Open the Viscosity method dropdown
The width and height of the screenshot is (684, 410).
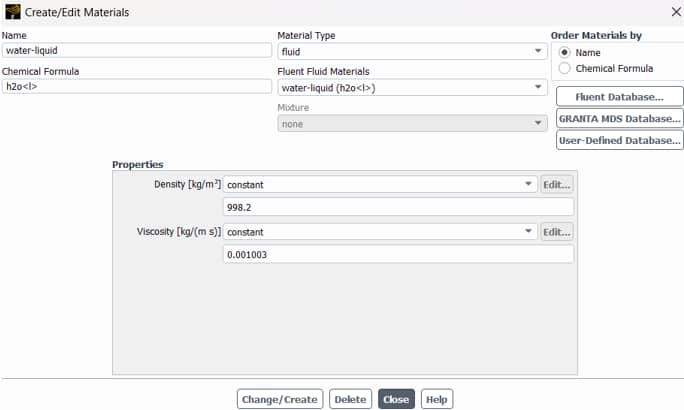click(x=380, y=232)
